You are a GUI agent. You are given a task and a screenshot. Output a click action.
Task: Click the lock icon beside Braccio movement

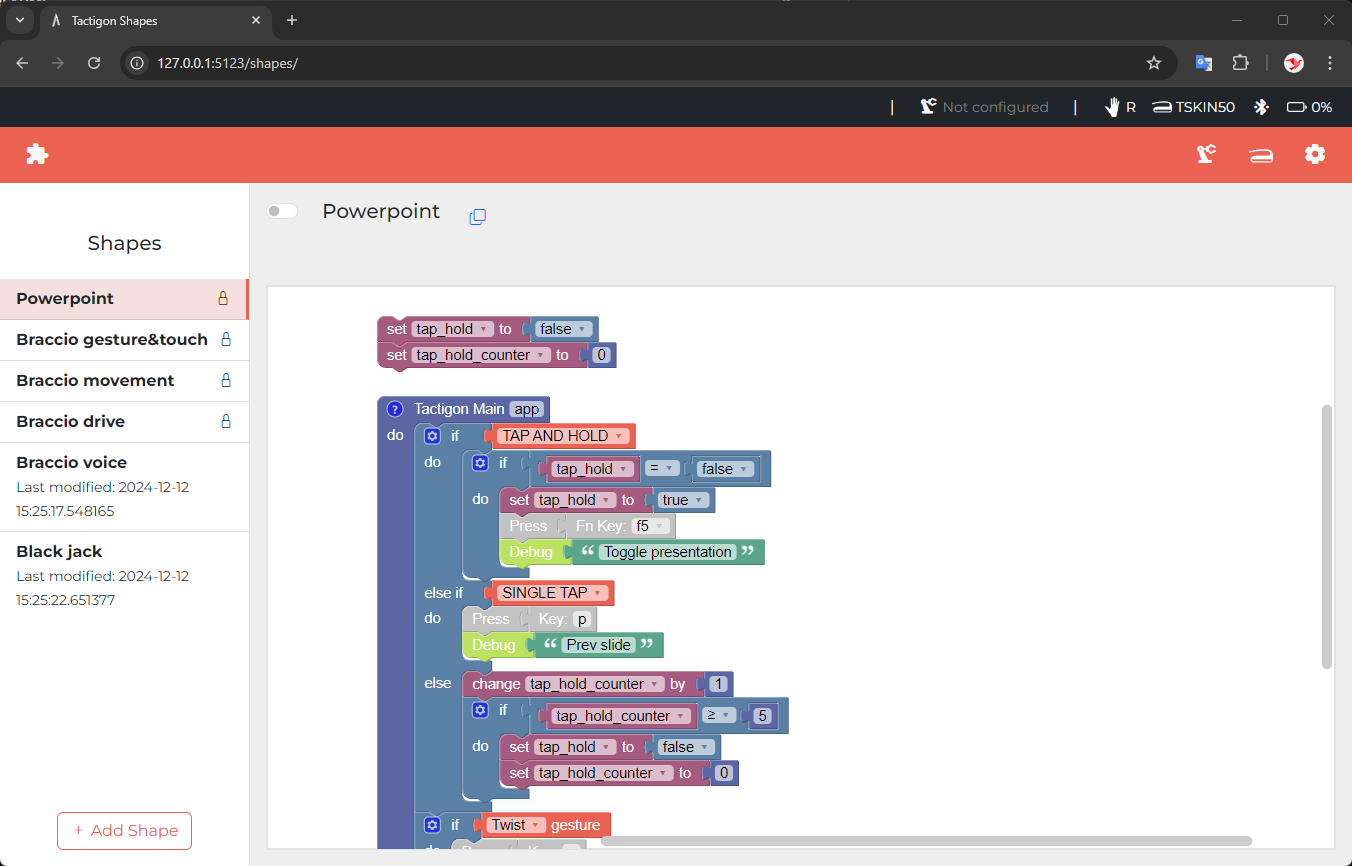point(226,380)
